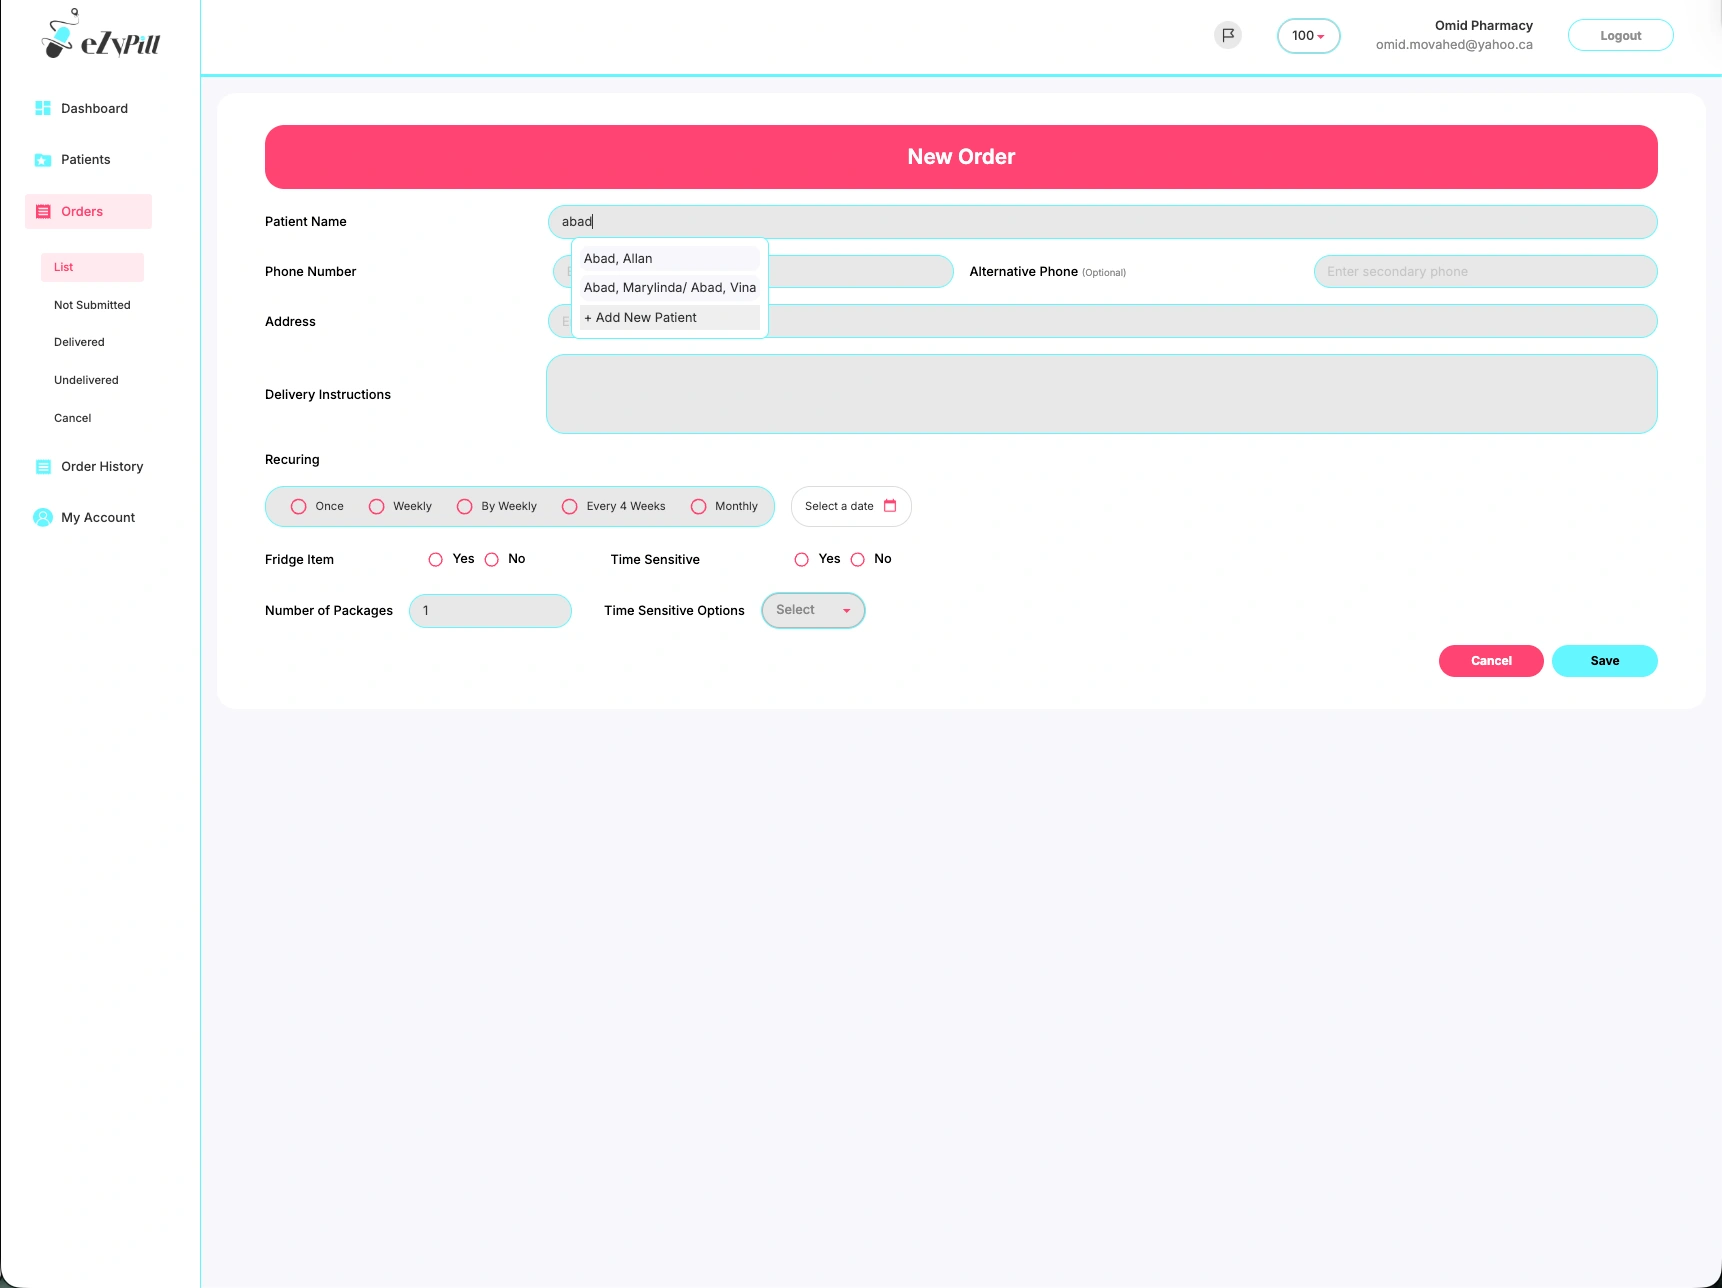This screenshot has height=1288, width=1722.
Task: Click the Patients folder icon
Action: tap(43, 160)
